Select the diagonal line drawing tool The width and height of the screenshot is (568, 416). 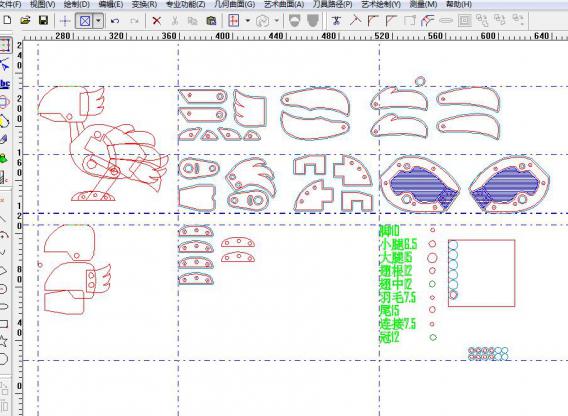pos(3,219)
